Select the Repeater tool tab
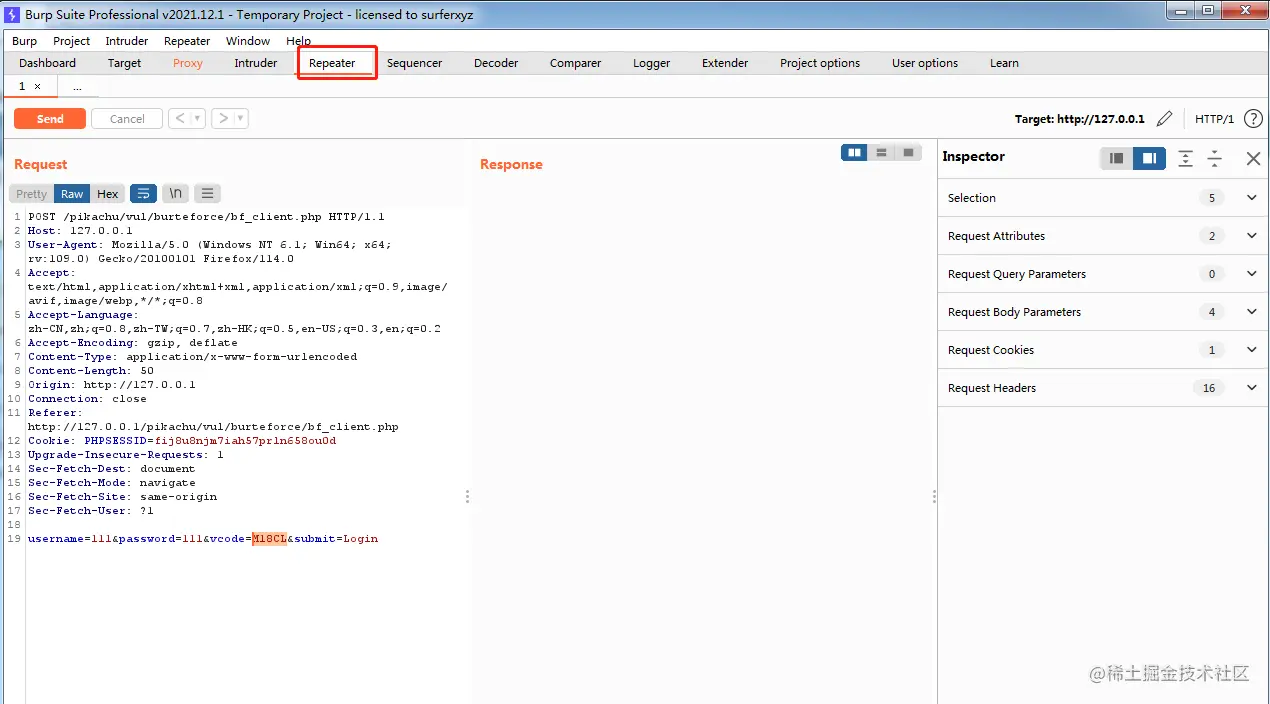The height and width of the screenshot is (704, 1270). click(332, 63)
